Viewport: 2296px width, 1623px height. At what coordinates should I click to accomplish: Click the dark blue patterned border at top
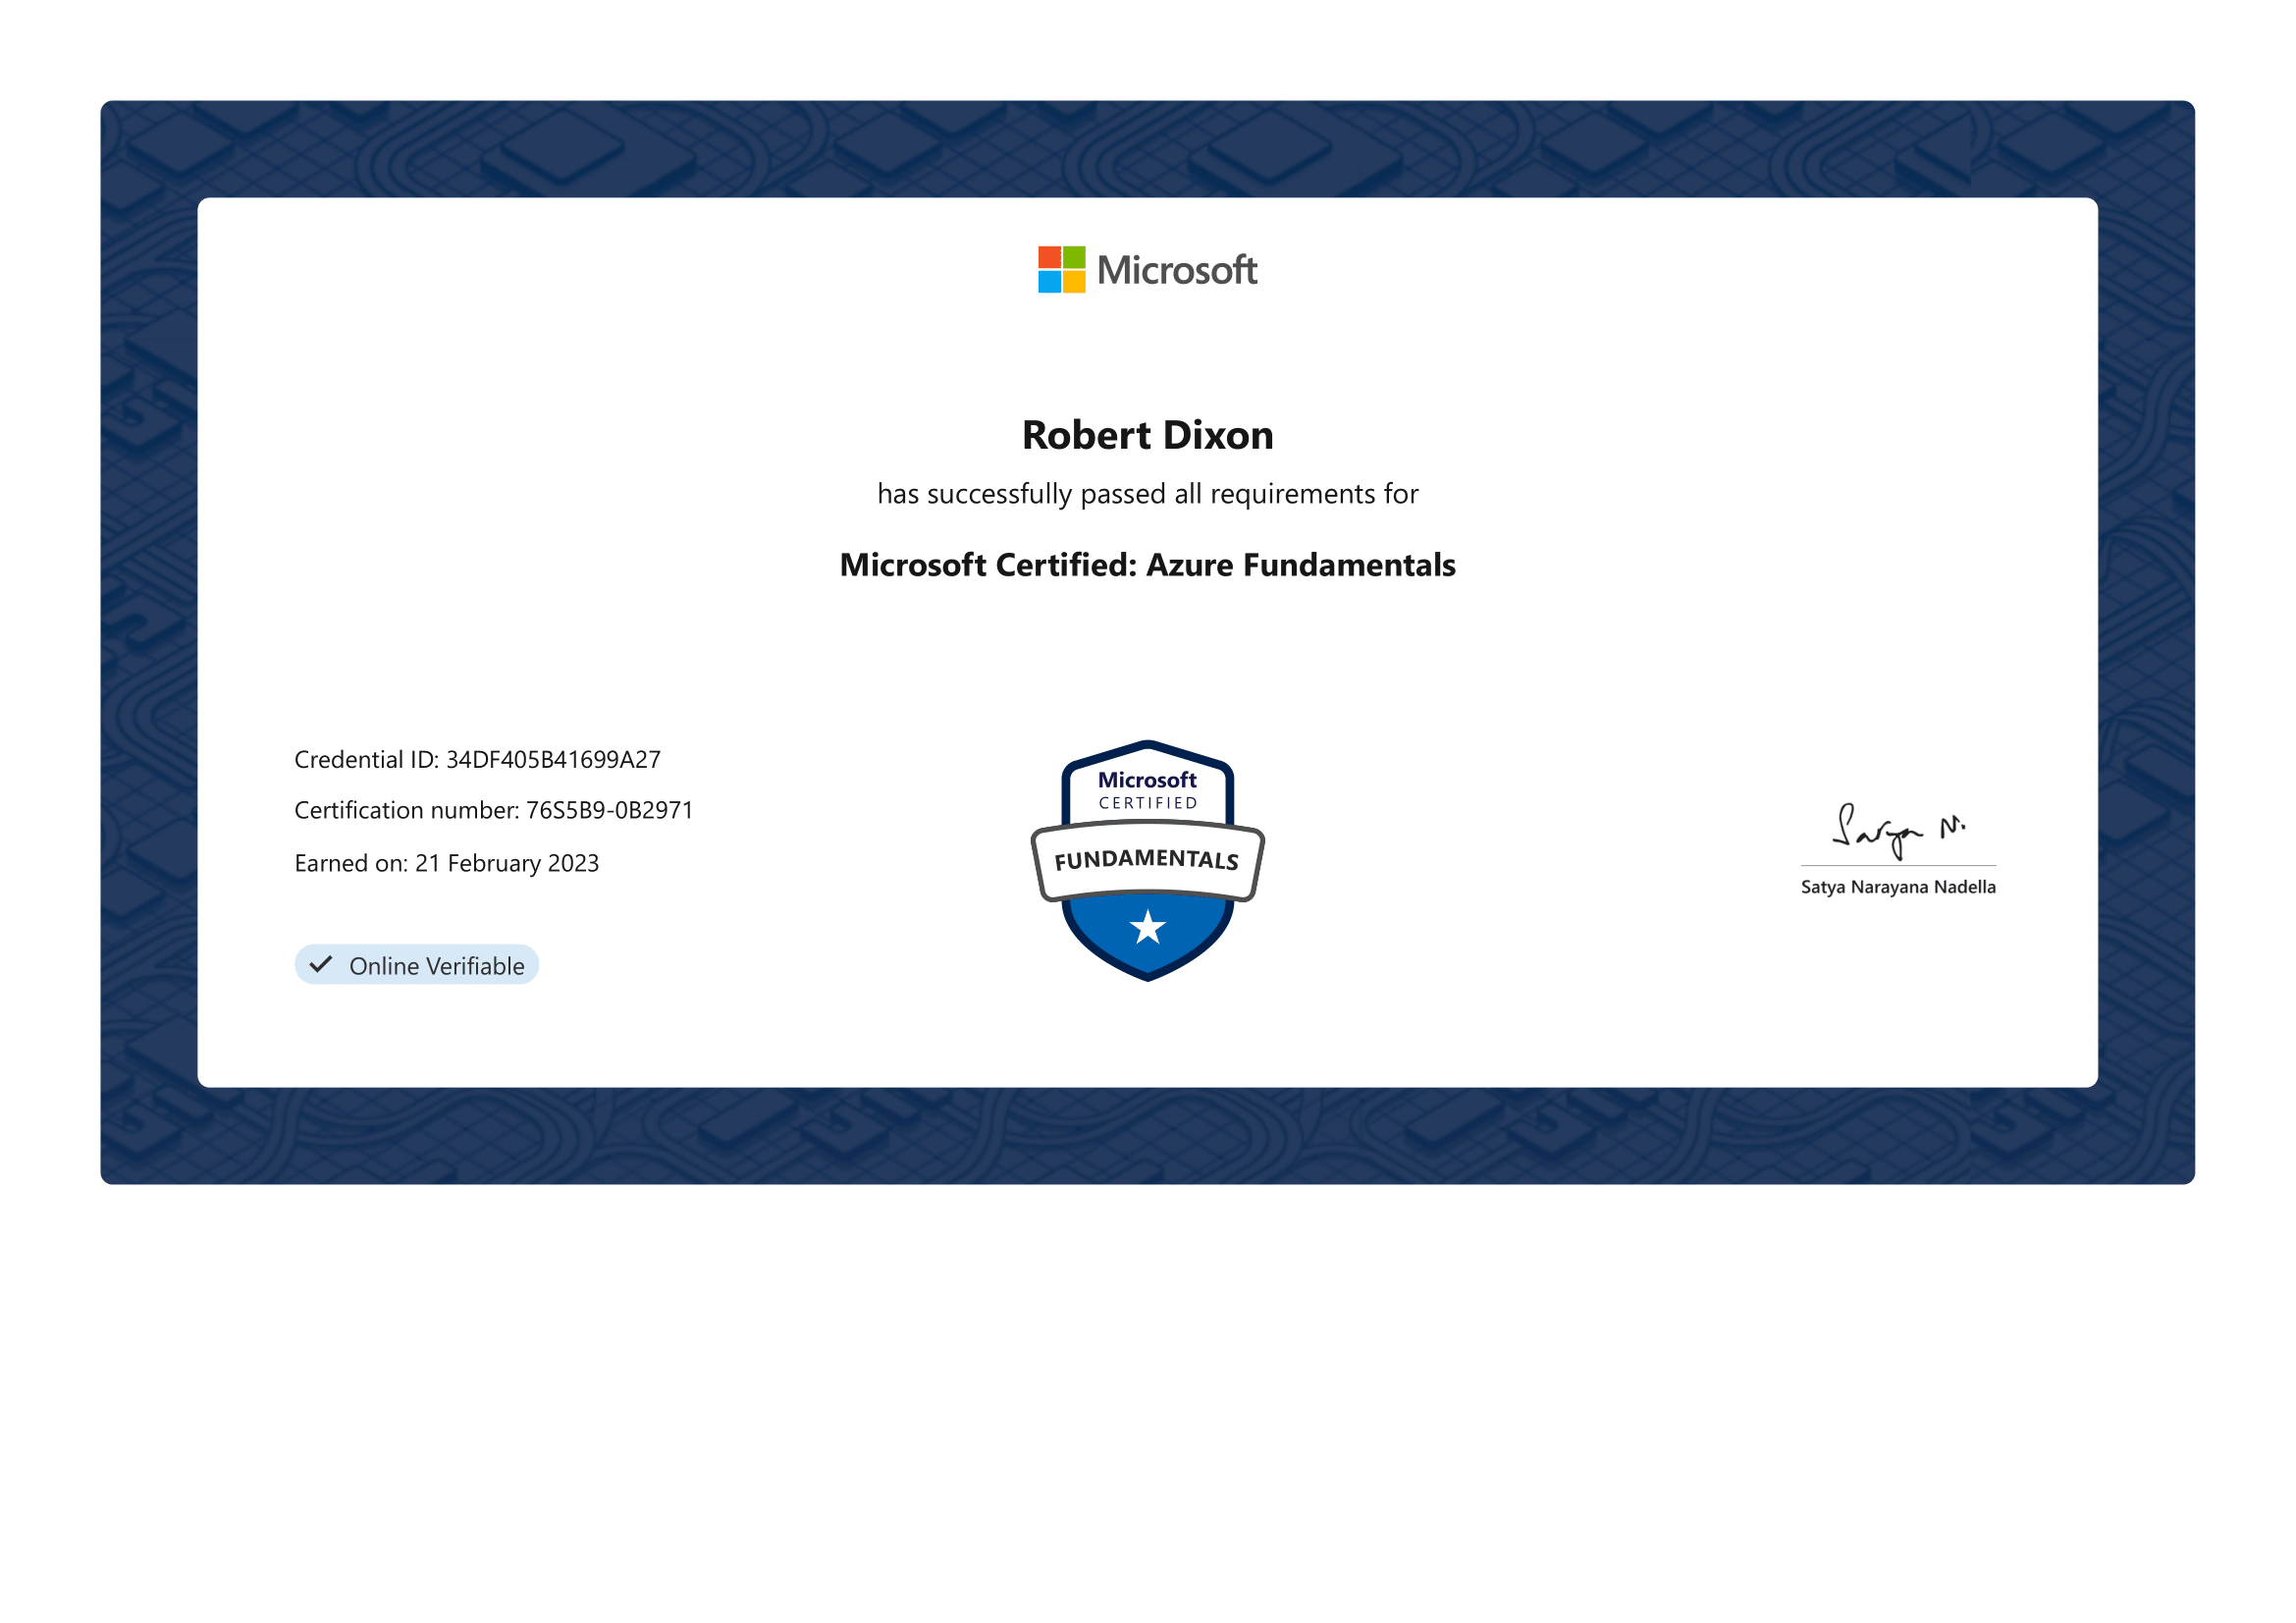(x=1147, y=148)
